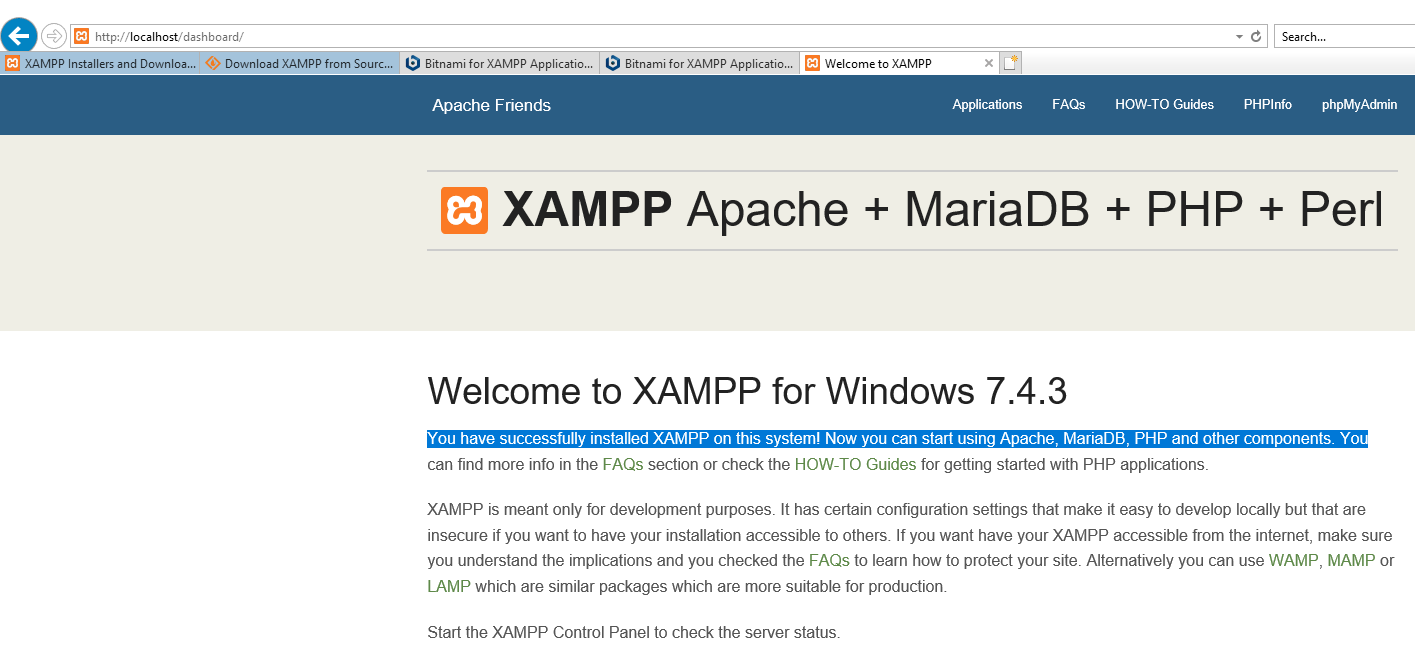The width and height of the screenshot is (1415, 652).
Task: Follow the FAQs link about protecting your site
Action: [x=829, y=560]
